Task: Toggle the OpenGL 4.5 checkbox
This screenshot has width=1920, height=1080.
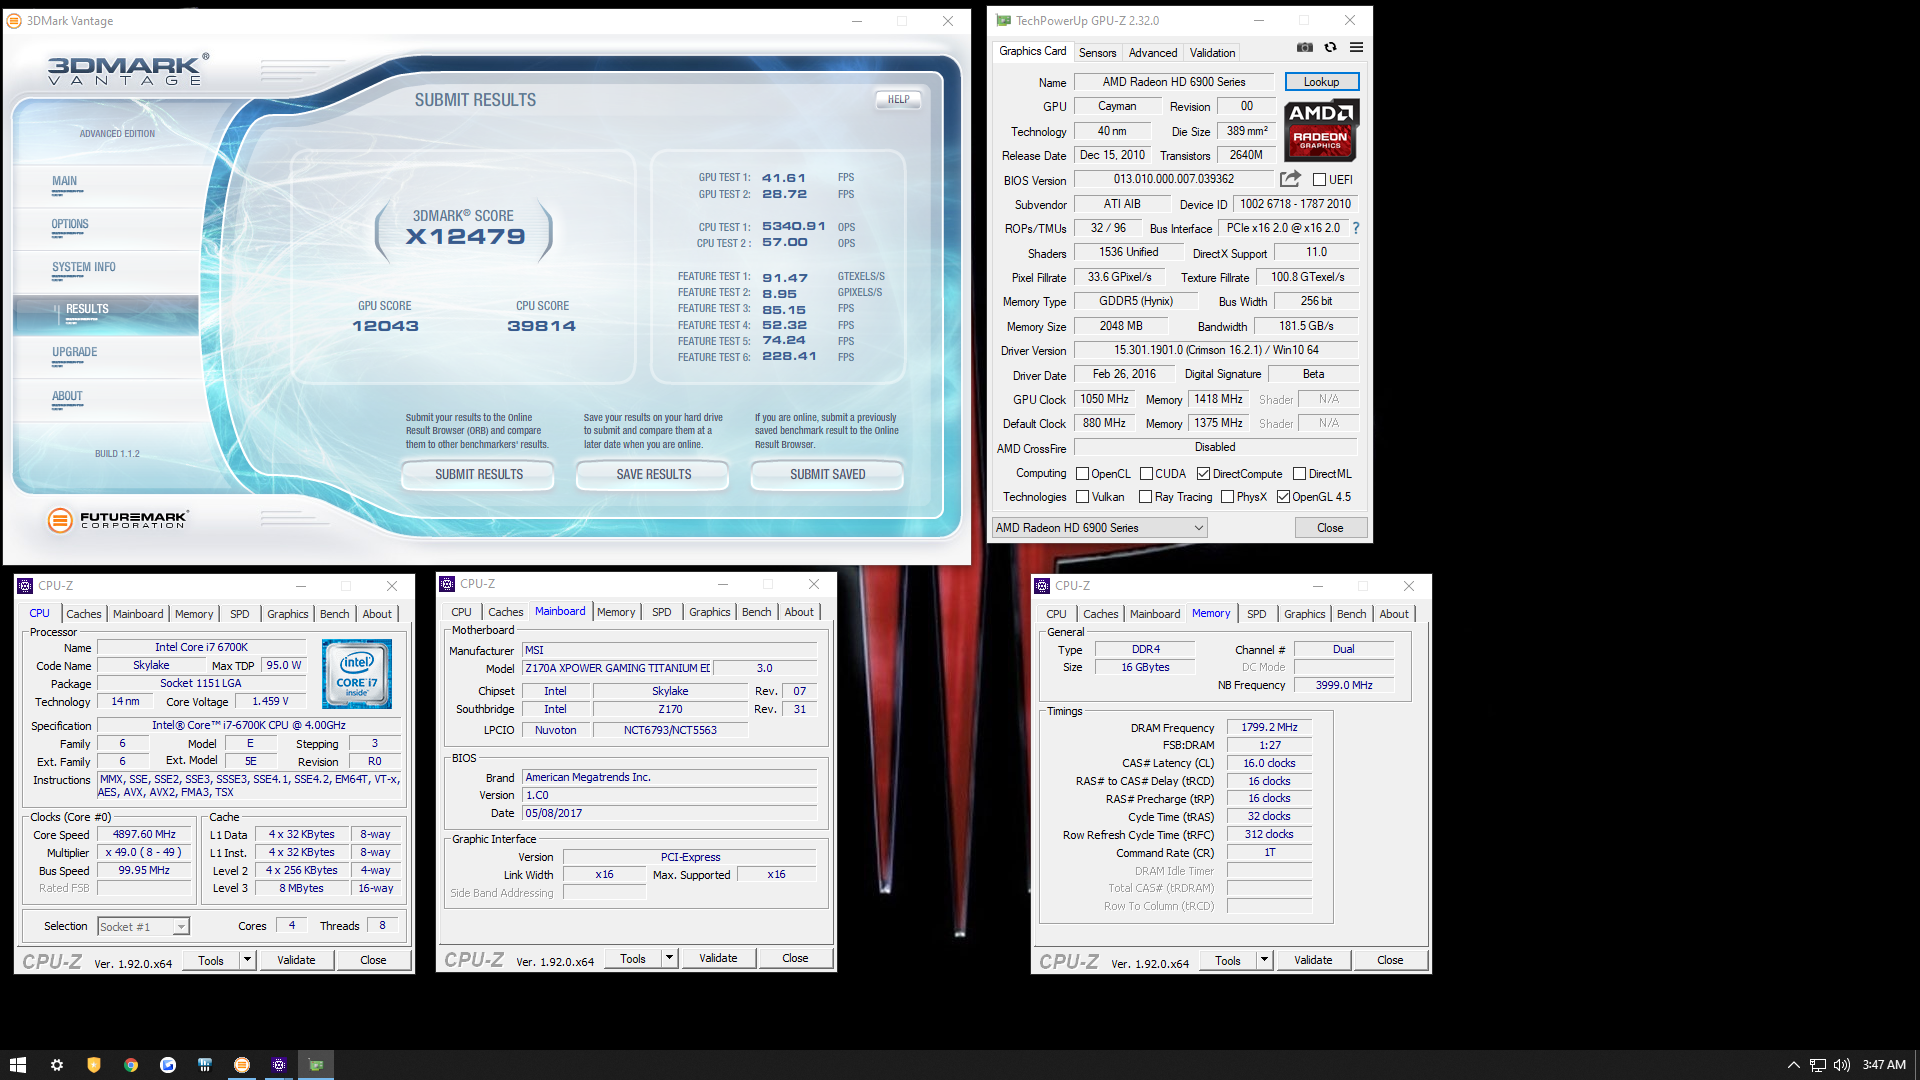Action: pos(1283,497)
